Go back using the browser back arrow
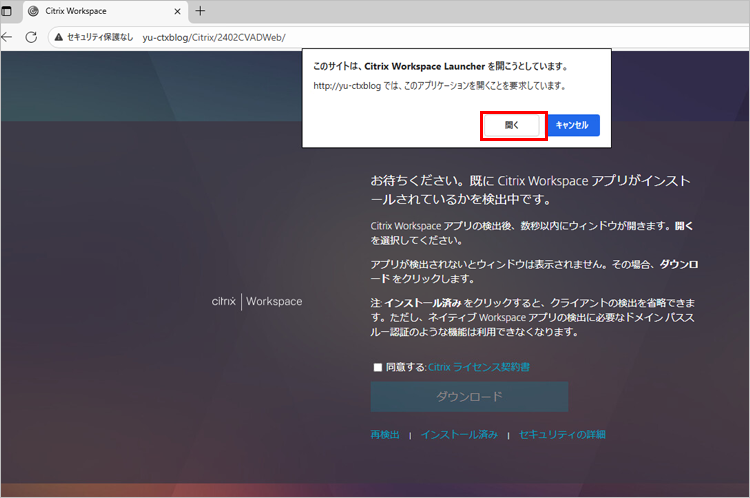Image resolution: width=750 pixels, height=498 pixels. [x=6, y=37]
